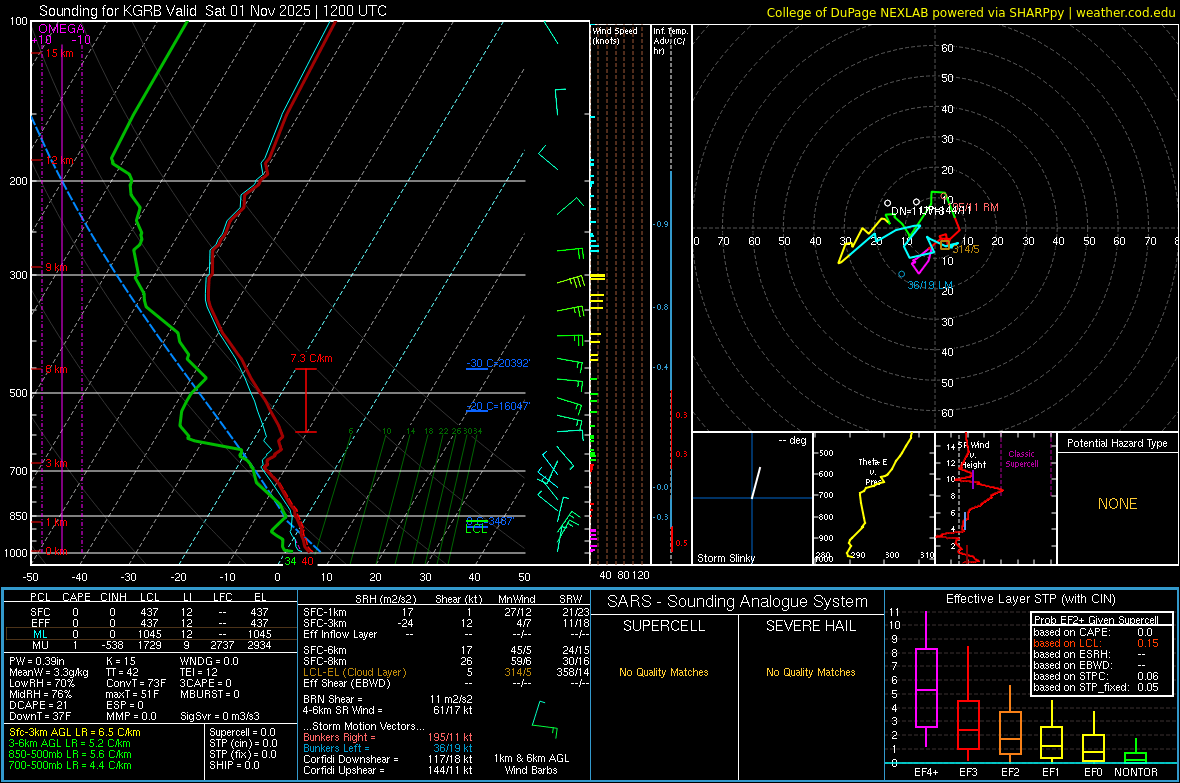Click the '1km & 6km AGL Wind Barbs' caption
1180x783 pixels.
tap(531, 764)
